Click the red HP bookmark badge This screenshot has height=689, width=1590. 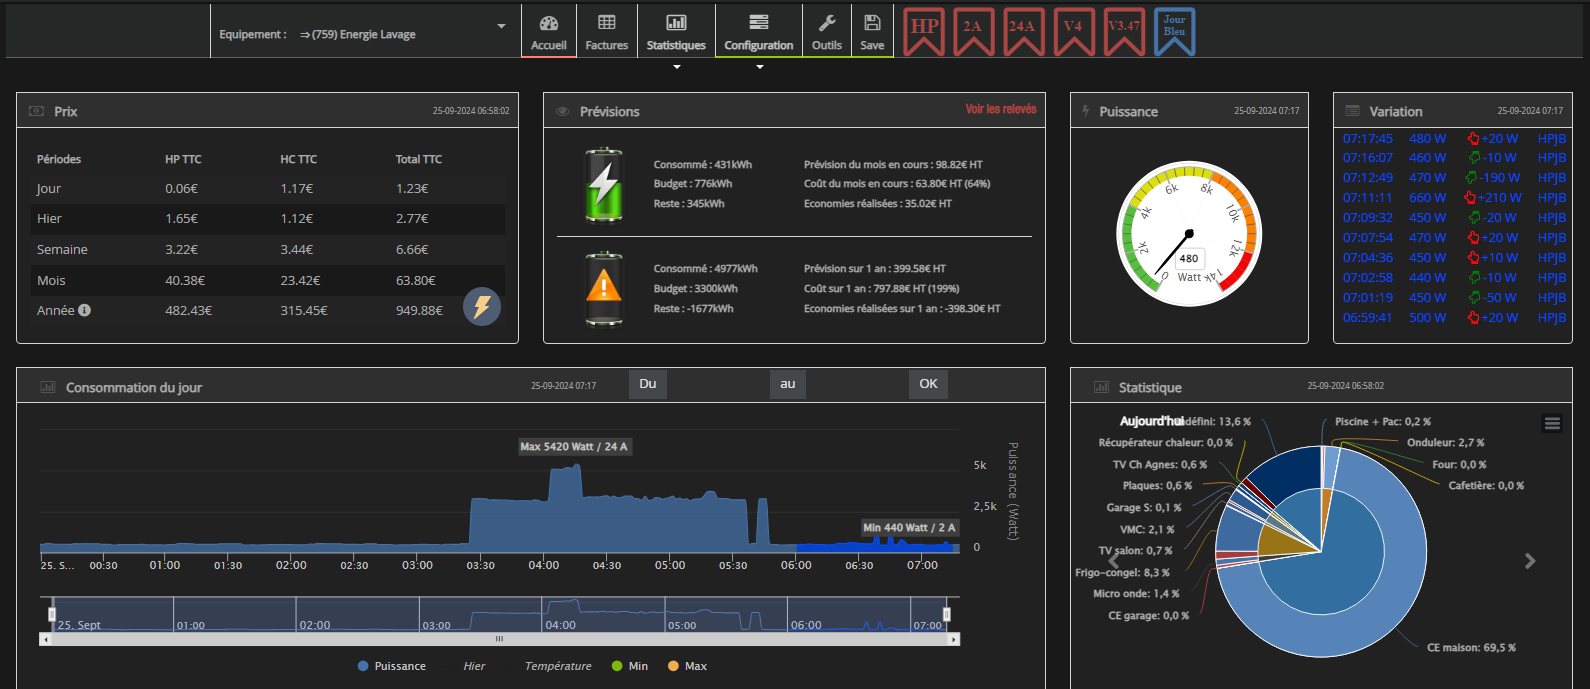point(924,30)
